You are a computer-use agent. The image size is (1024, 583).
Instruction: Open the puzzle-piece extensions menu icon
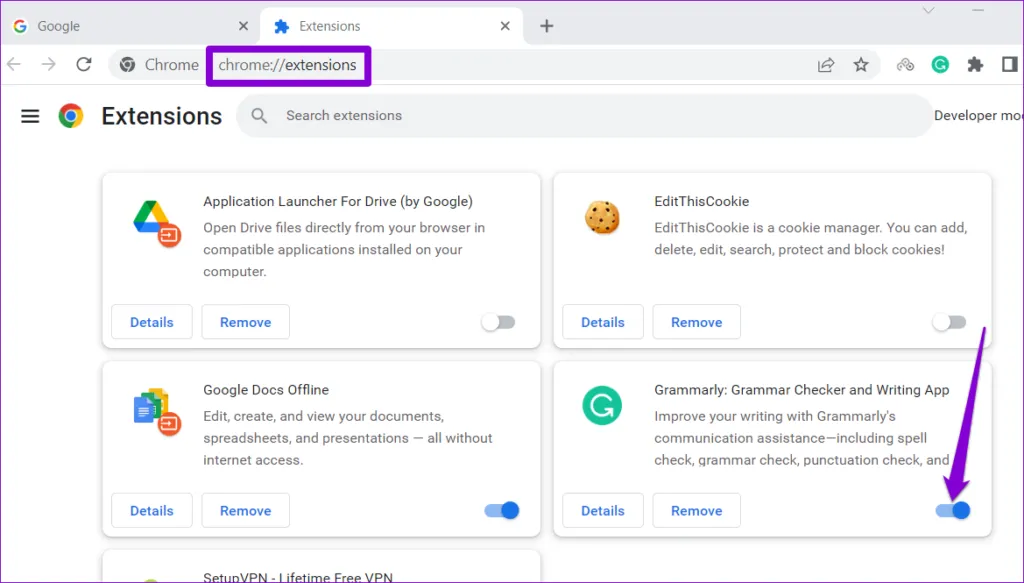(975, 65)
